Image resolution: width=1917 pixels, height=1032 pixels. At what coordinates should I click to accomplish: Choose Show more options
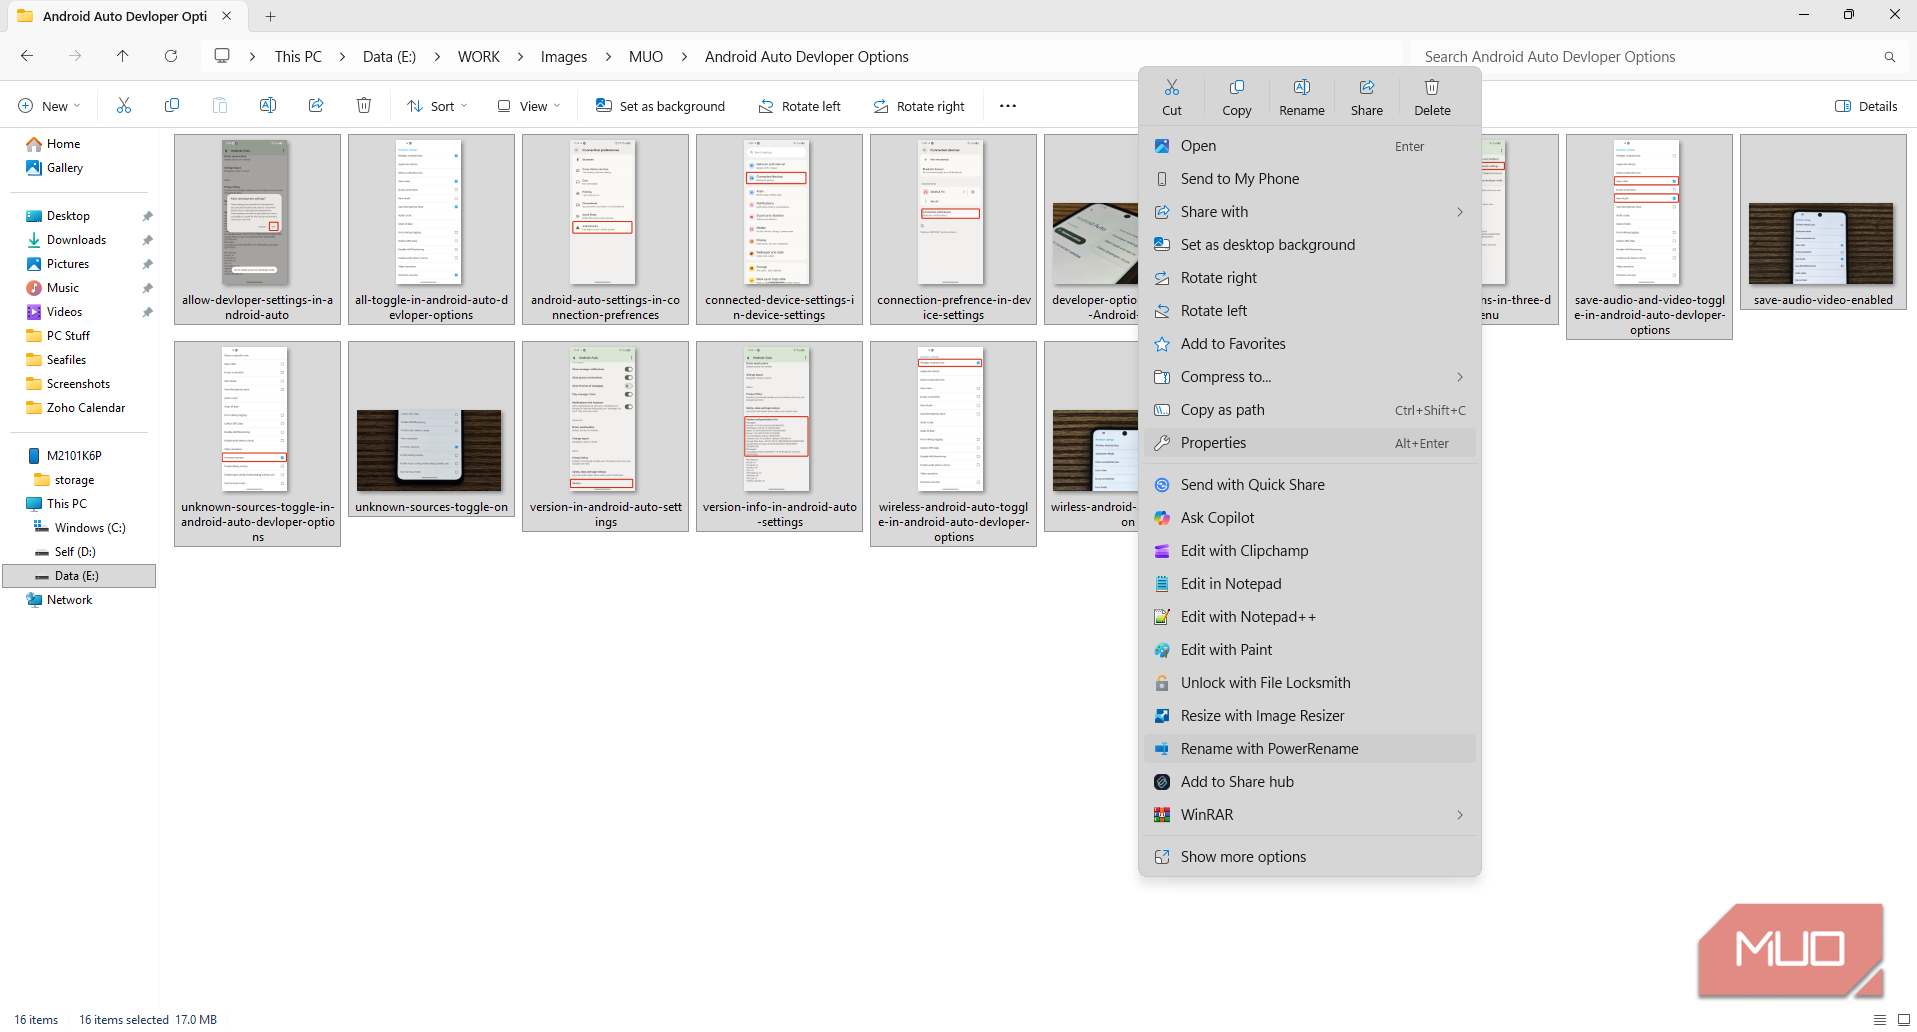1309,857
